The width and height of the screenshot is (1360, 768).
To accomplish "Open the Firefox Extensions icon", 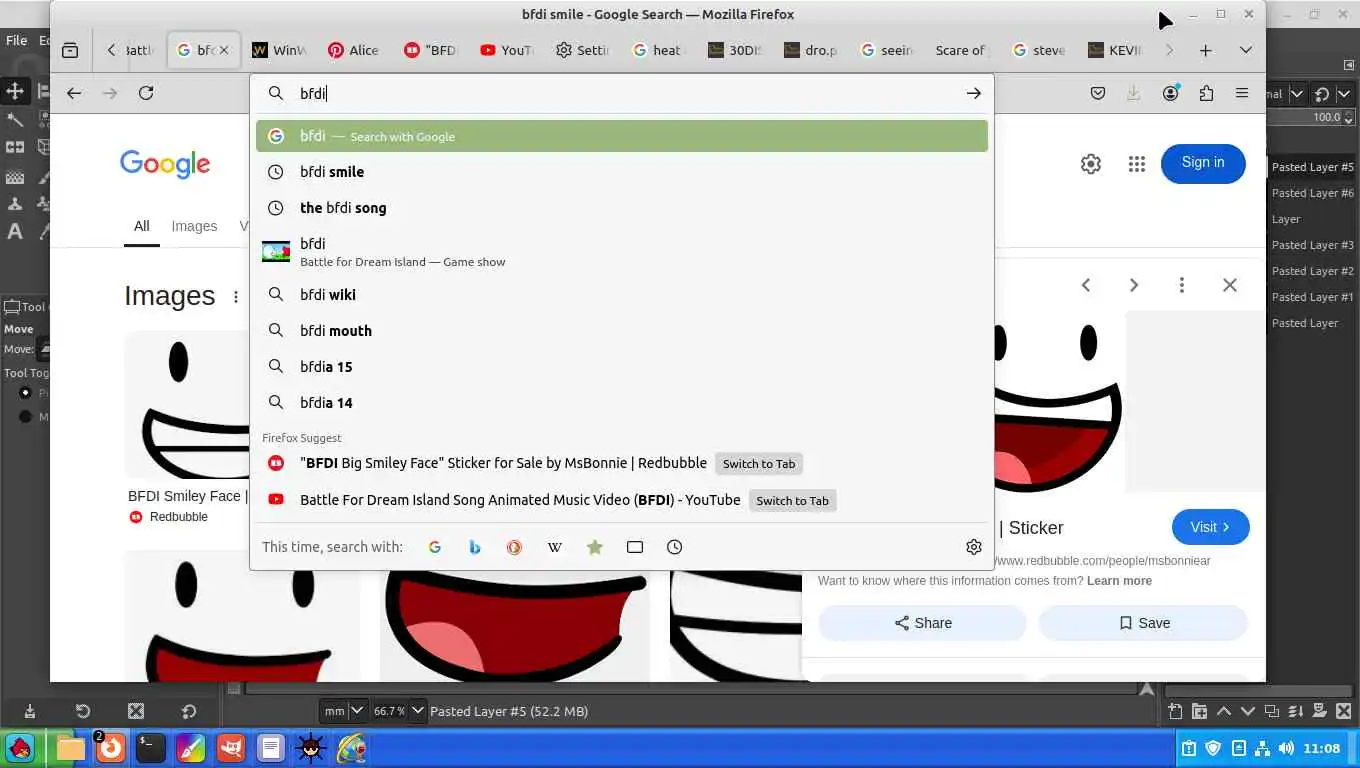I will point(1206,93).
